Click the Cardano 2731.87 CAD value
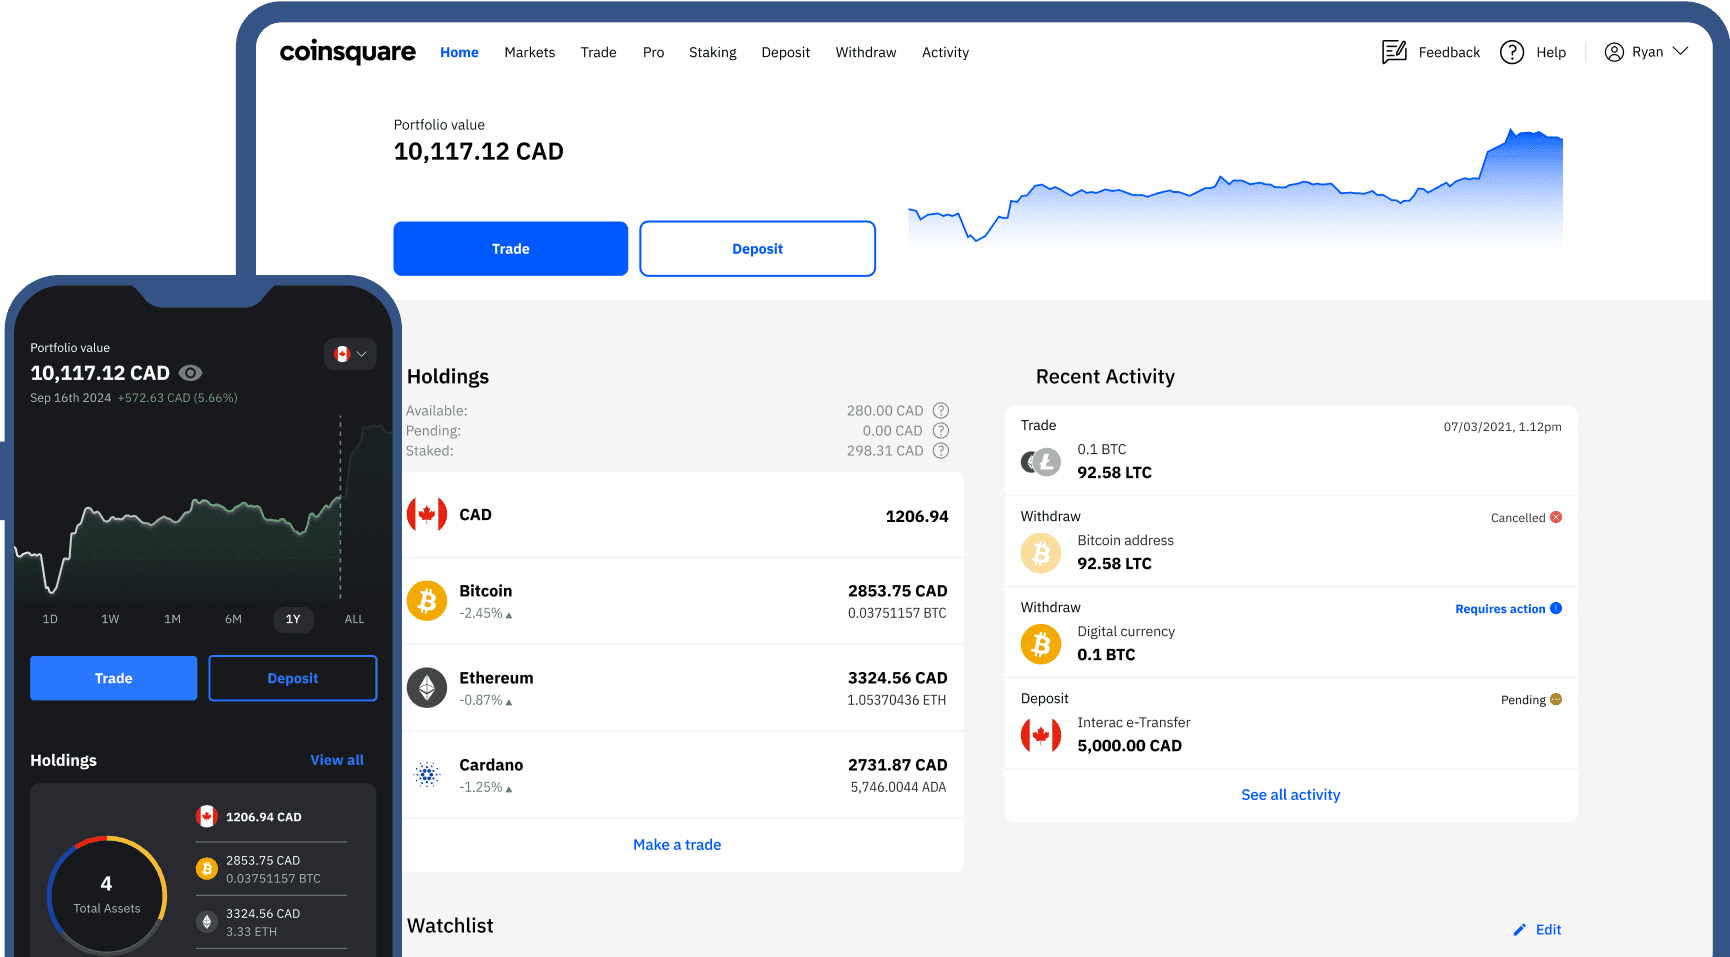This screenshot has width=1730, height=957. coord(897,765)
